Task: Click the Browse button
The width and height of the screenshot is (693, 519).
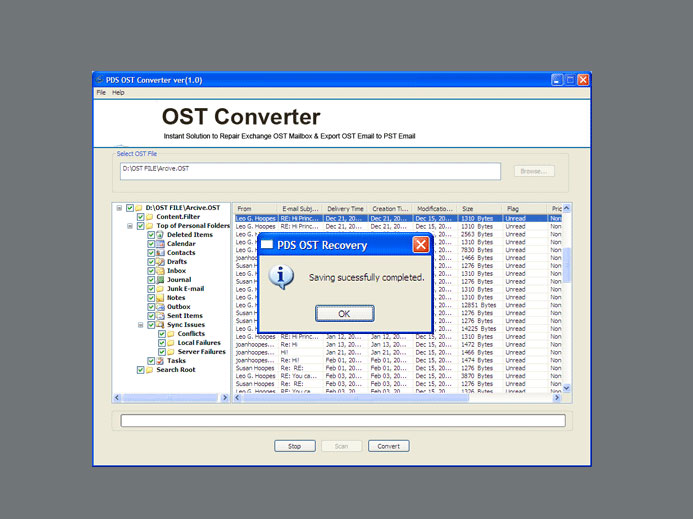Action: 534,171
